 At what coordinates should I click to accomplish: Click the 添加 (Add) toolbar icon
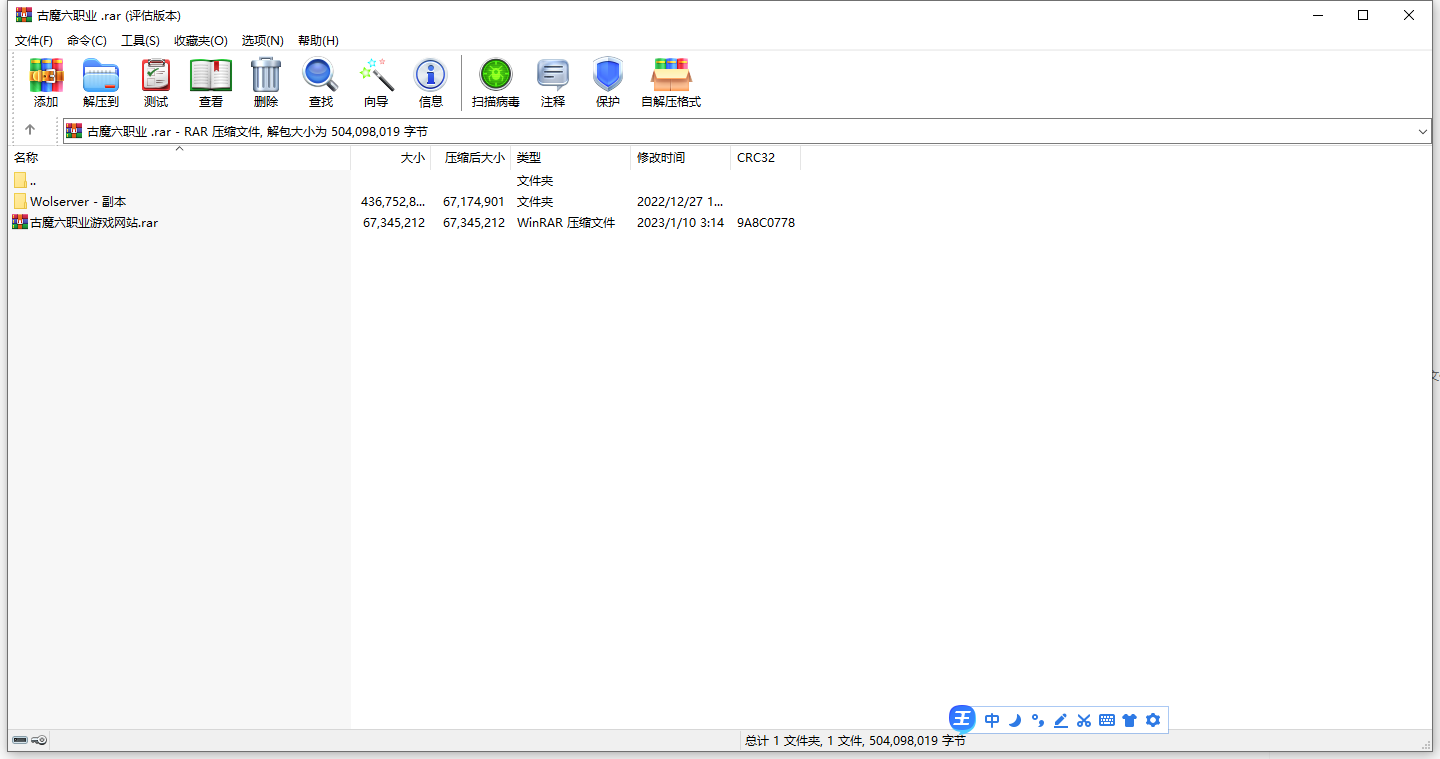(46, 82)
